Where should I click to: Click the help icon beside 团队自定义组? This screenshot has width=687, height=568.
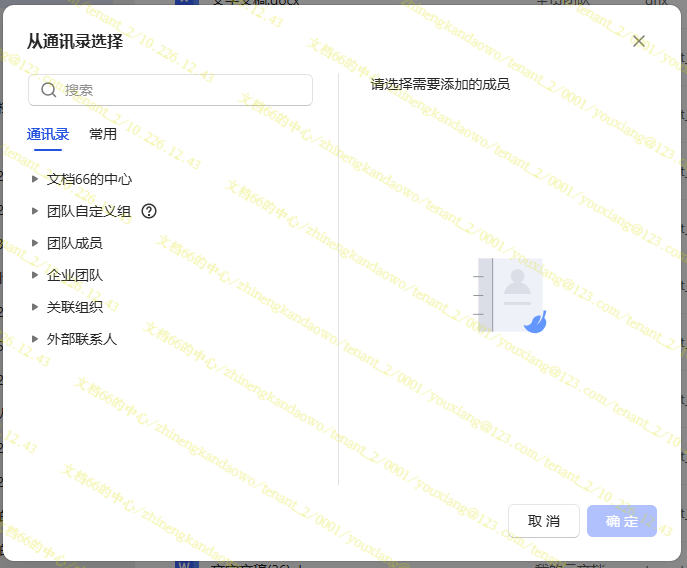[x=149, y=211]
